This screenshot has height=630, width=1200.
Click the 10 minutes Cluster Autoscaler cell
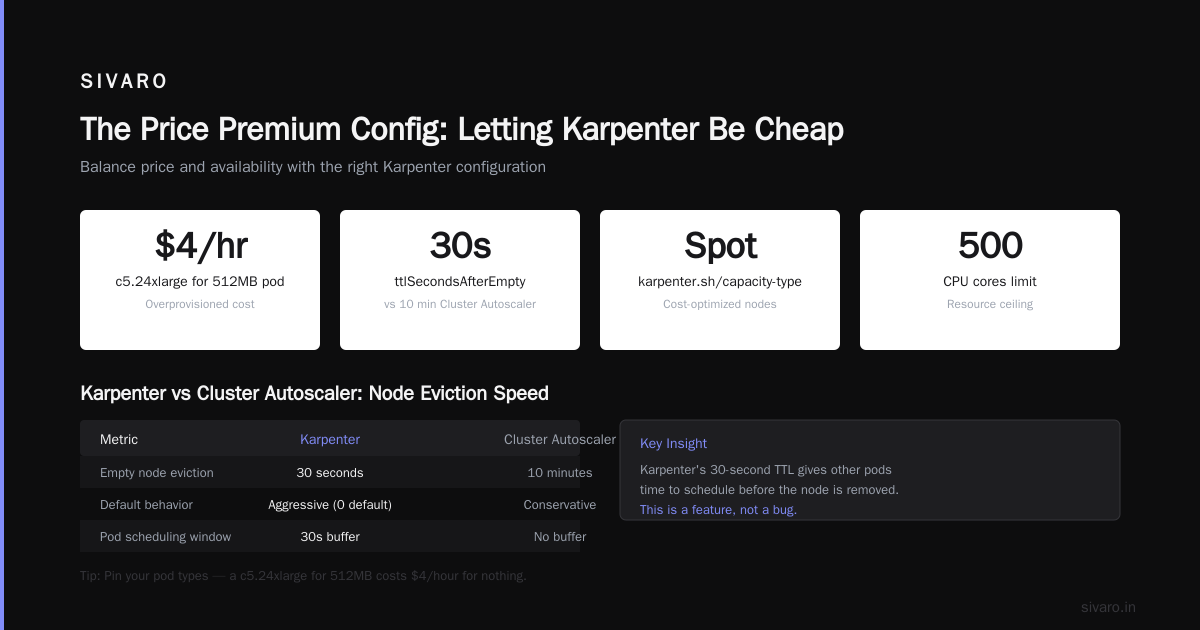(560, 472)
